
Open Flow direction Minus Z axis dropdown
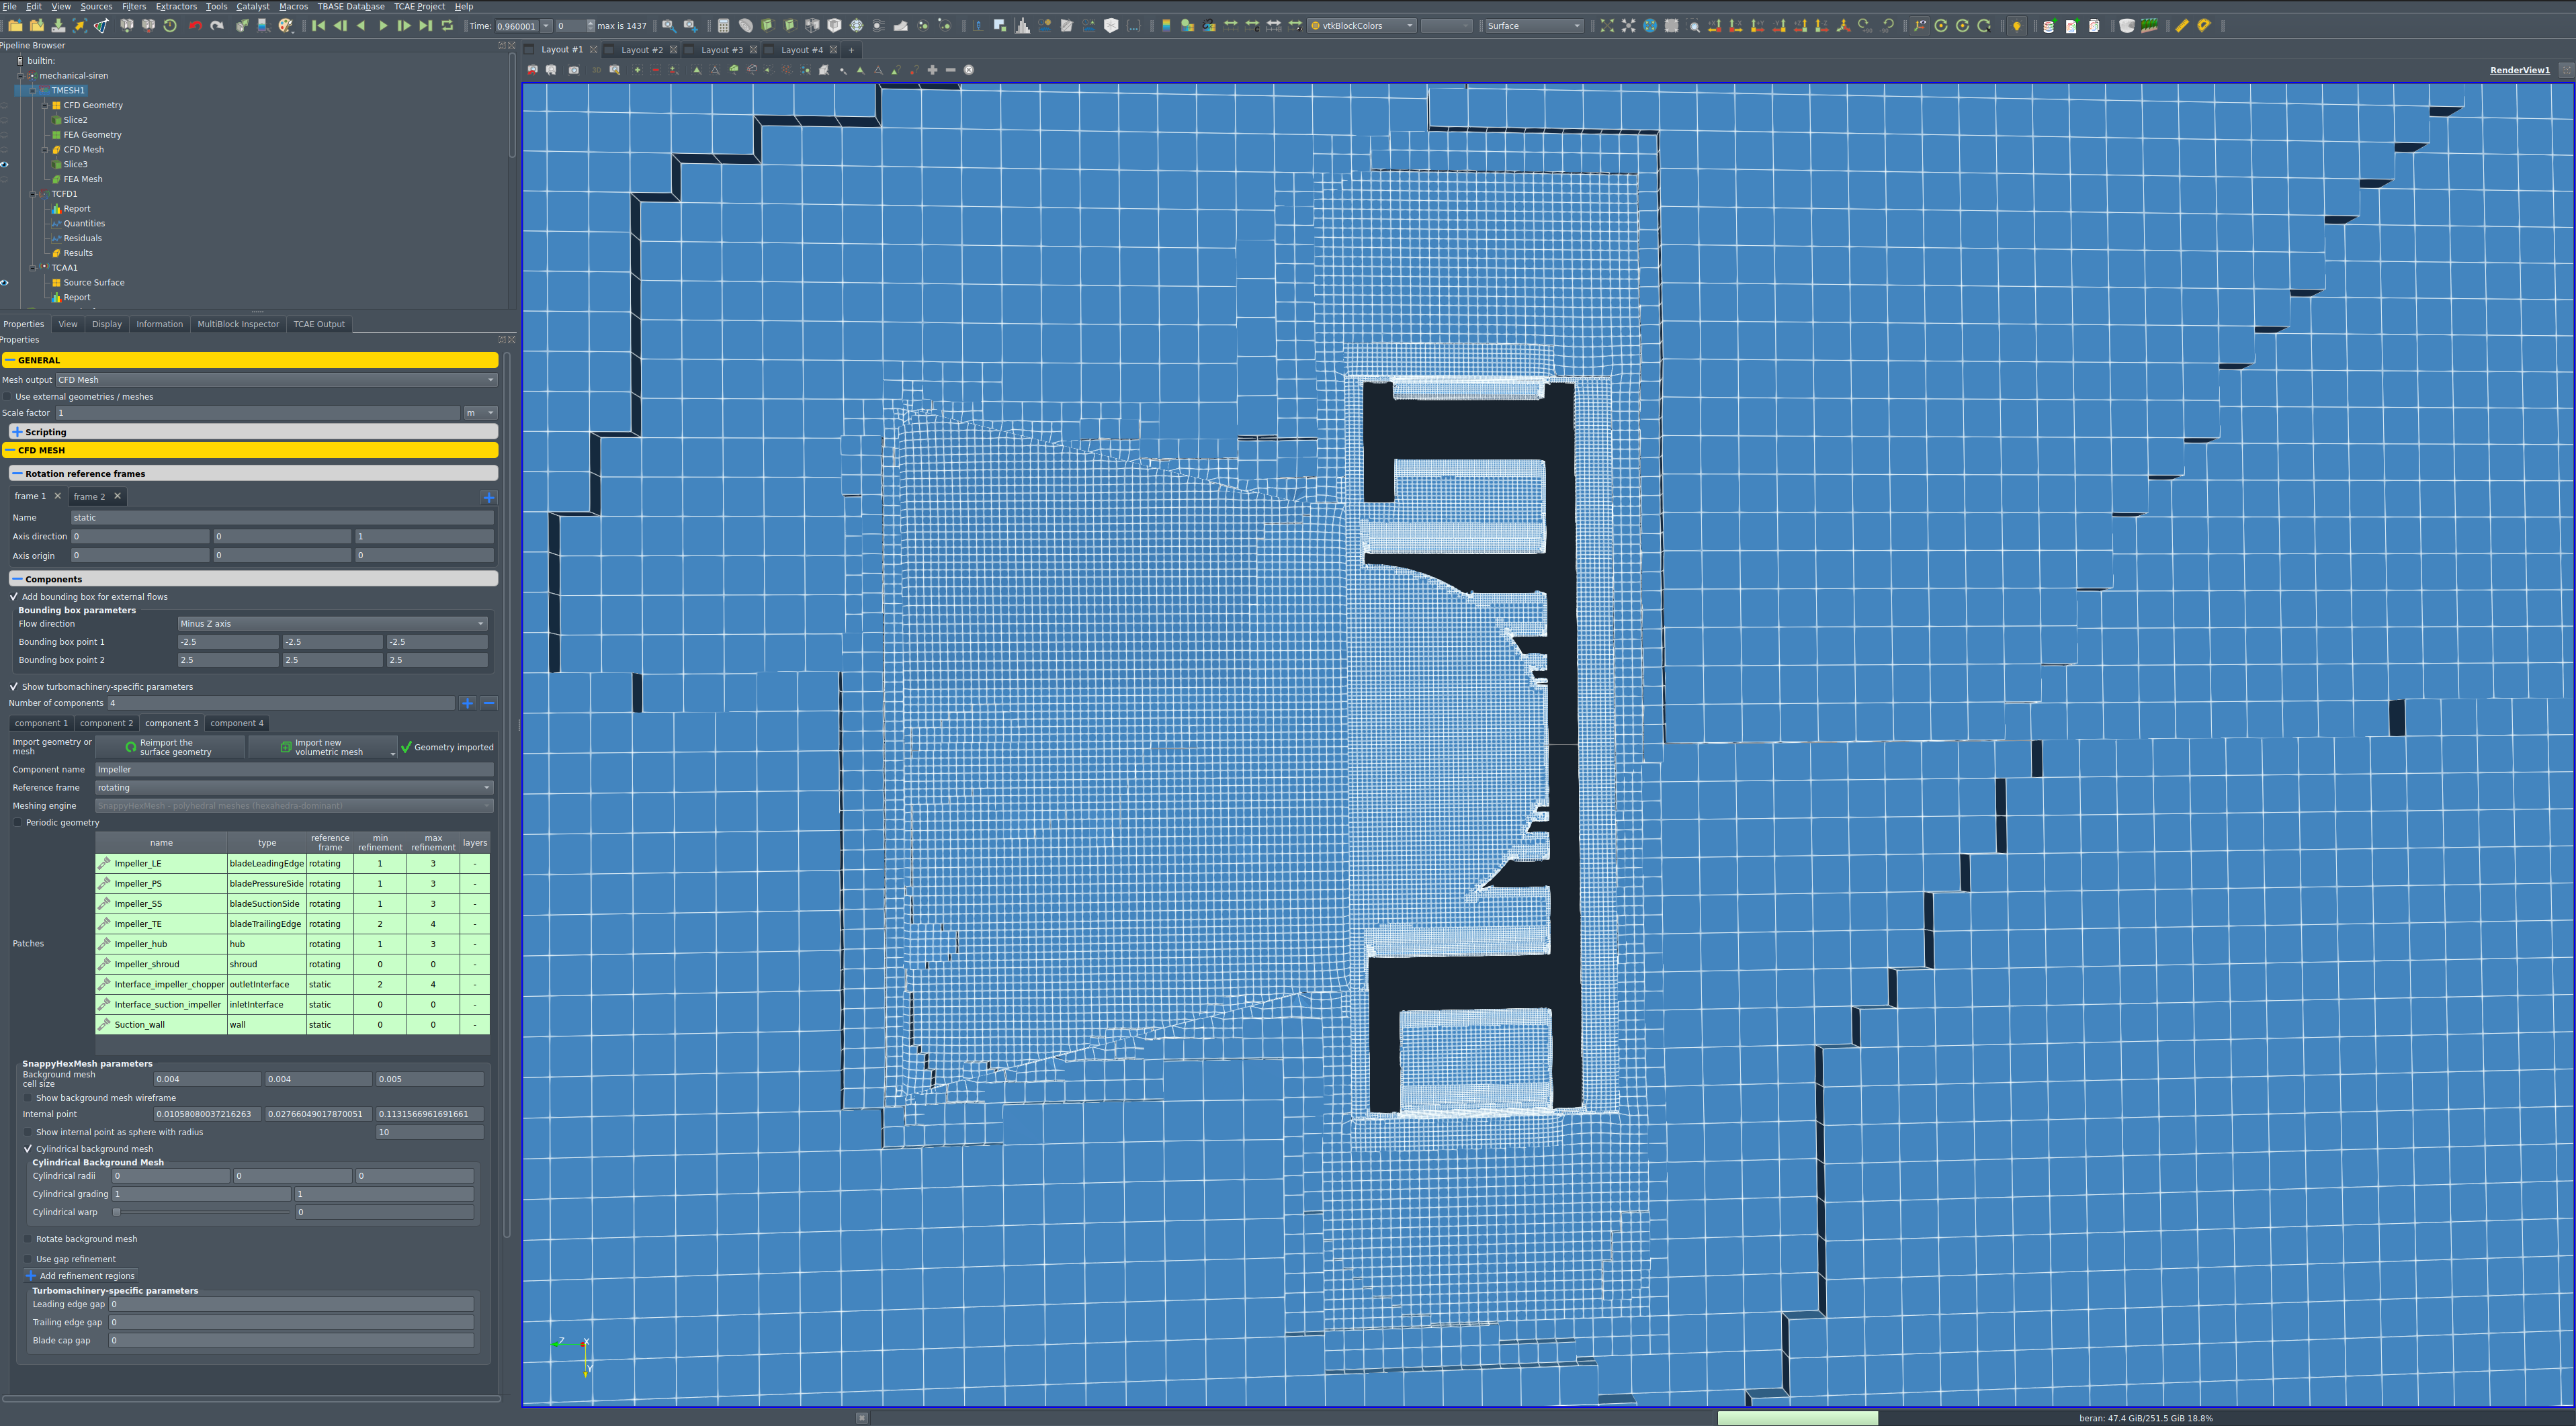[332, 624]
